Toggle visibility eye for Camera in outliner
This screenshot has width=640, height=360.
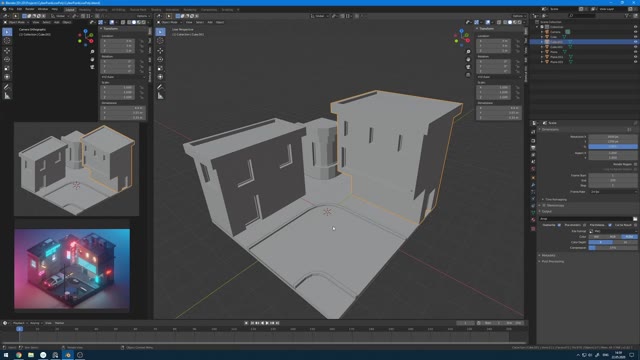635,31
